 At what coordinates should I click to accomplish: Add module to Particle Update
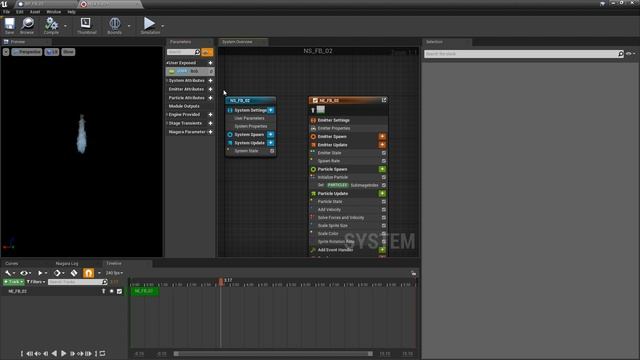382,193
